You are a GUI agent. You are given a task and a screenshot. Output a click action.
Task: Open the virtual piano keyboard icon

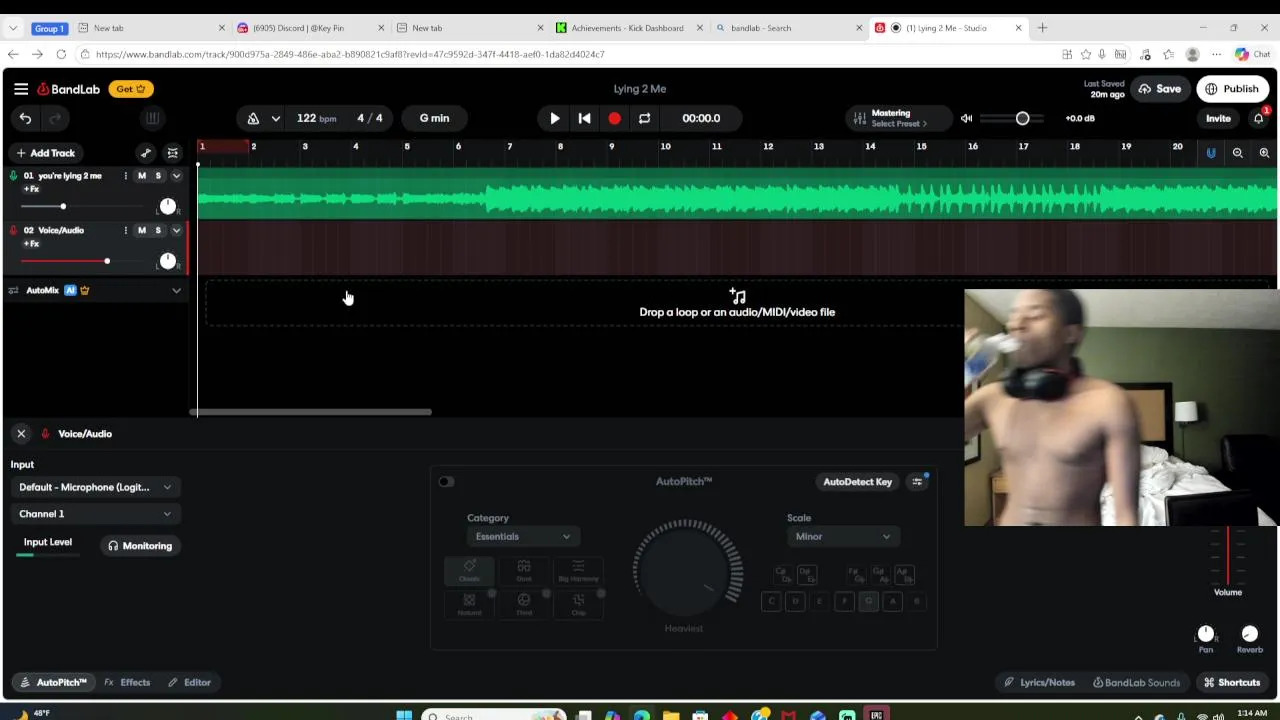click(x=152, y=118)
